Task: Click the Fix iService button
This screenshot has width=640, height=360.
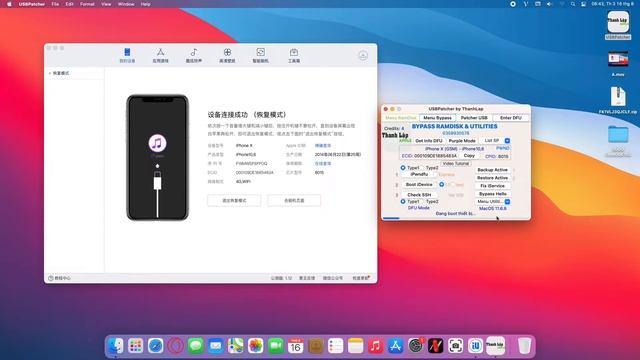Action: 492,186
